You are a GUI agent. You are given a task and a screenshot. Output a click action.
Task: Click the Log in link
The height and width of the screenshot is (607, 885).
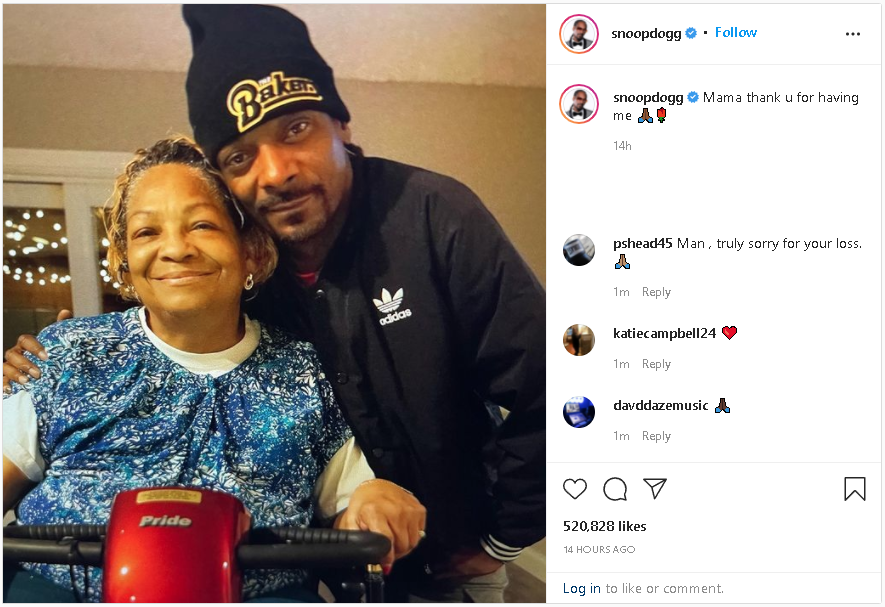(x=581, y=588)
